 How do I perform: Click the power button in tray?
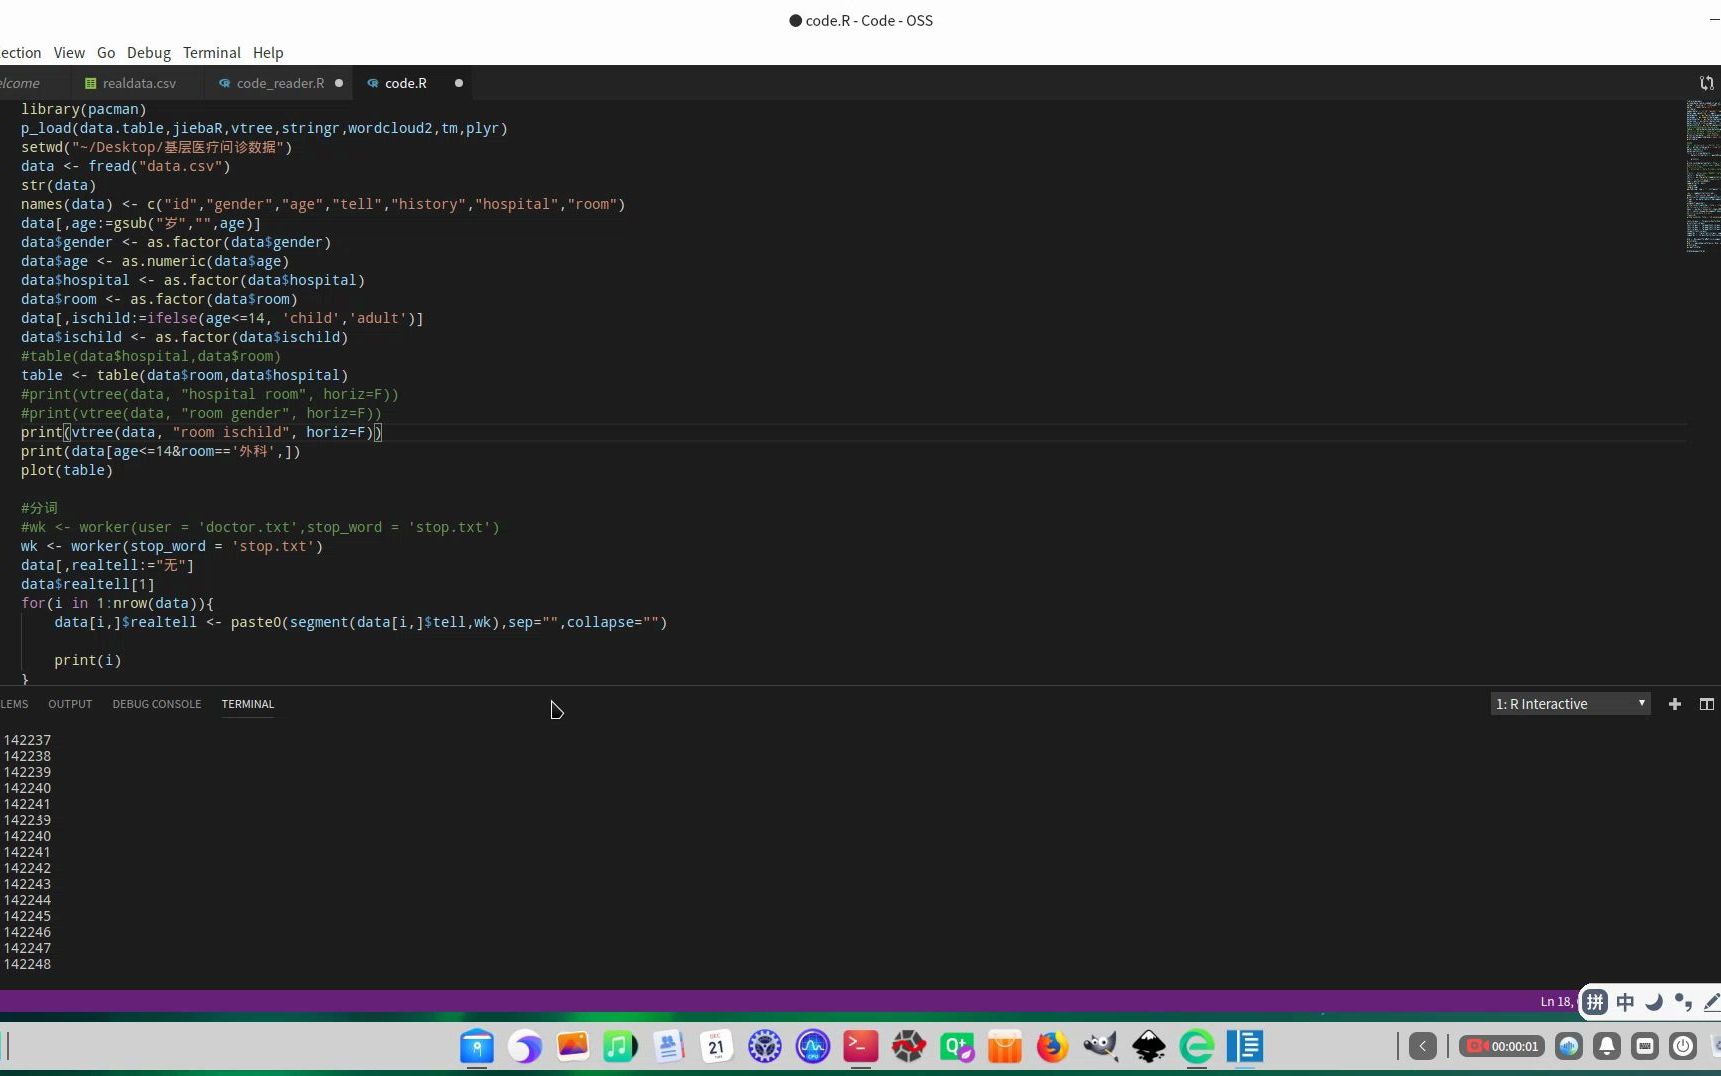tap(1683, 1047)
